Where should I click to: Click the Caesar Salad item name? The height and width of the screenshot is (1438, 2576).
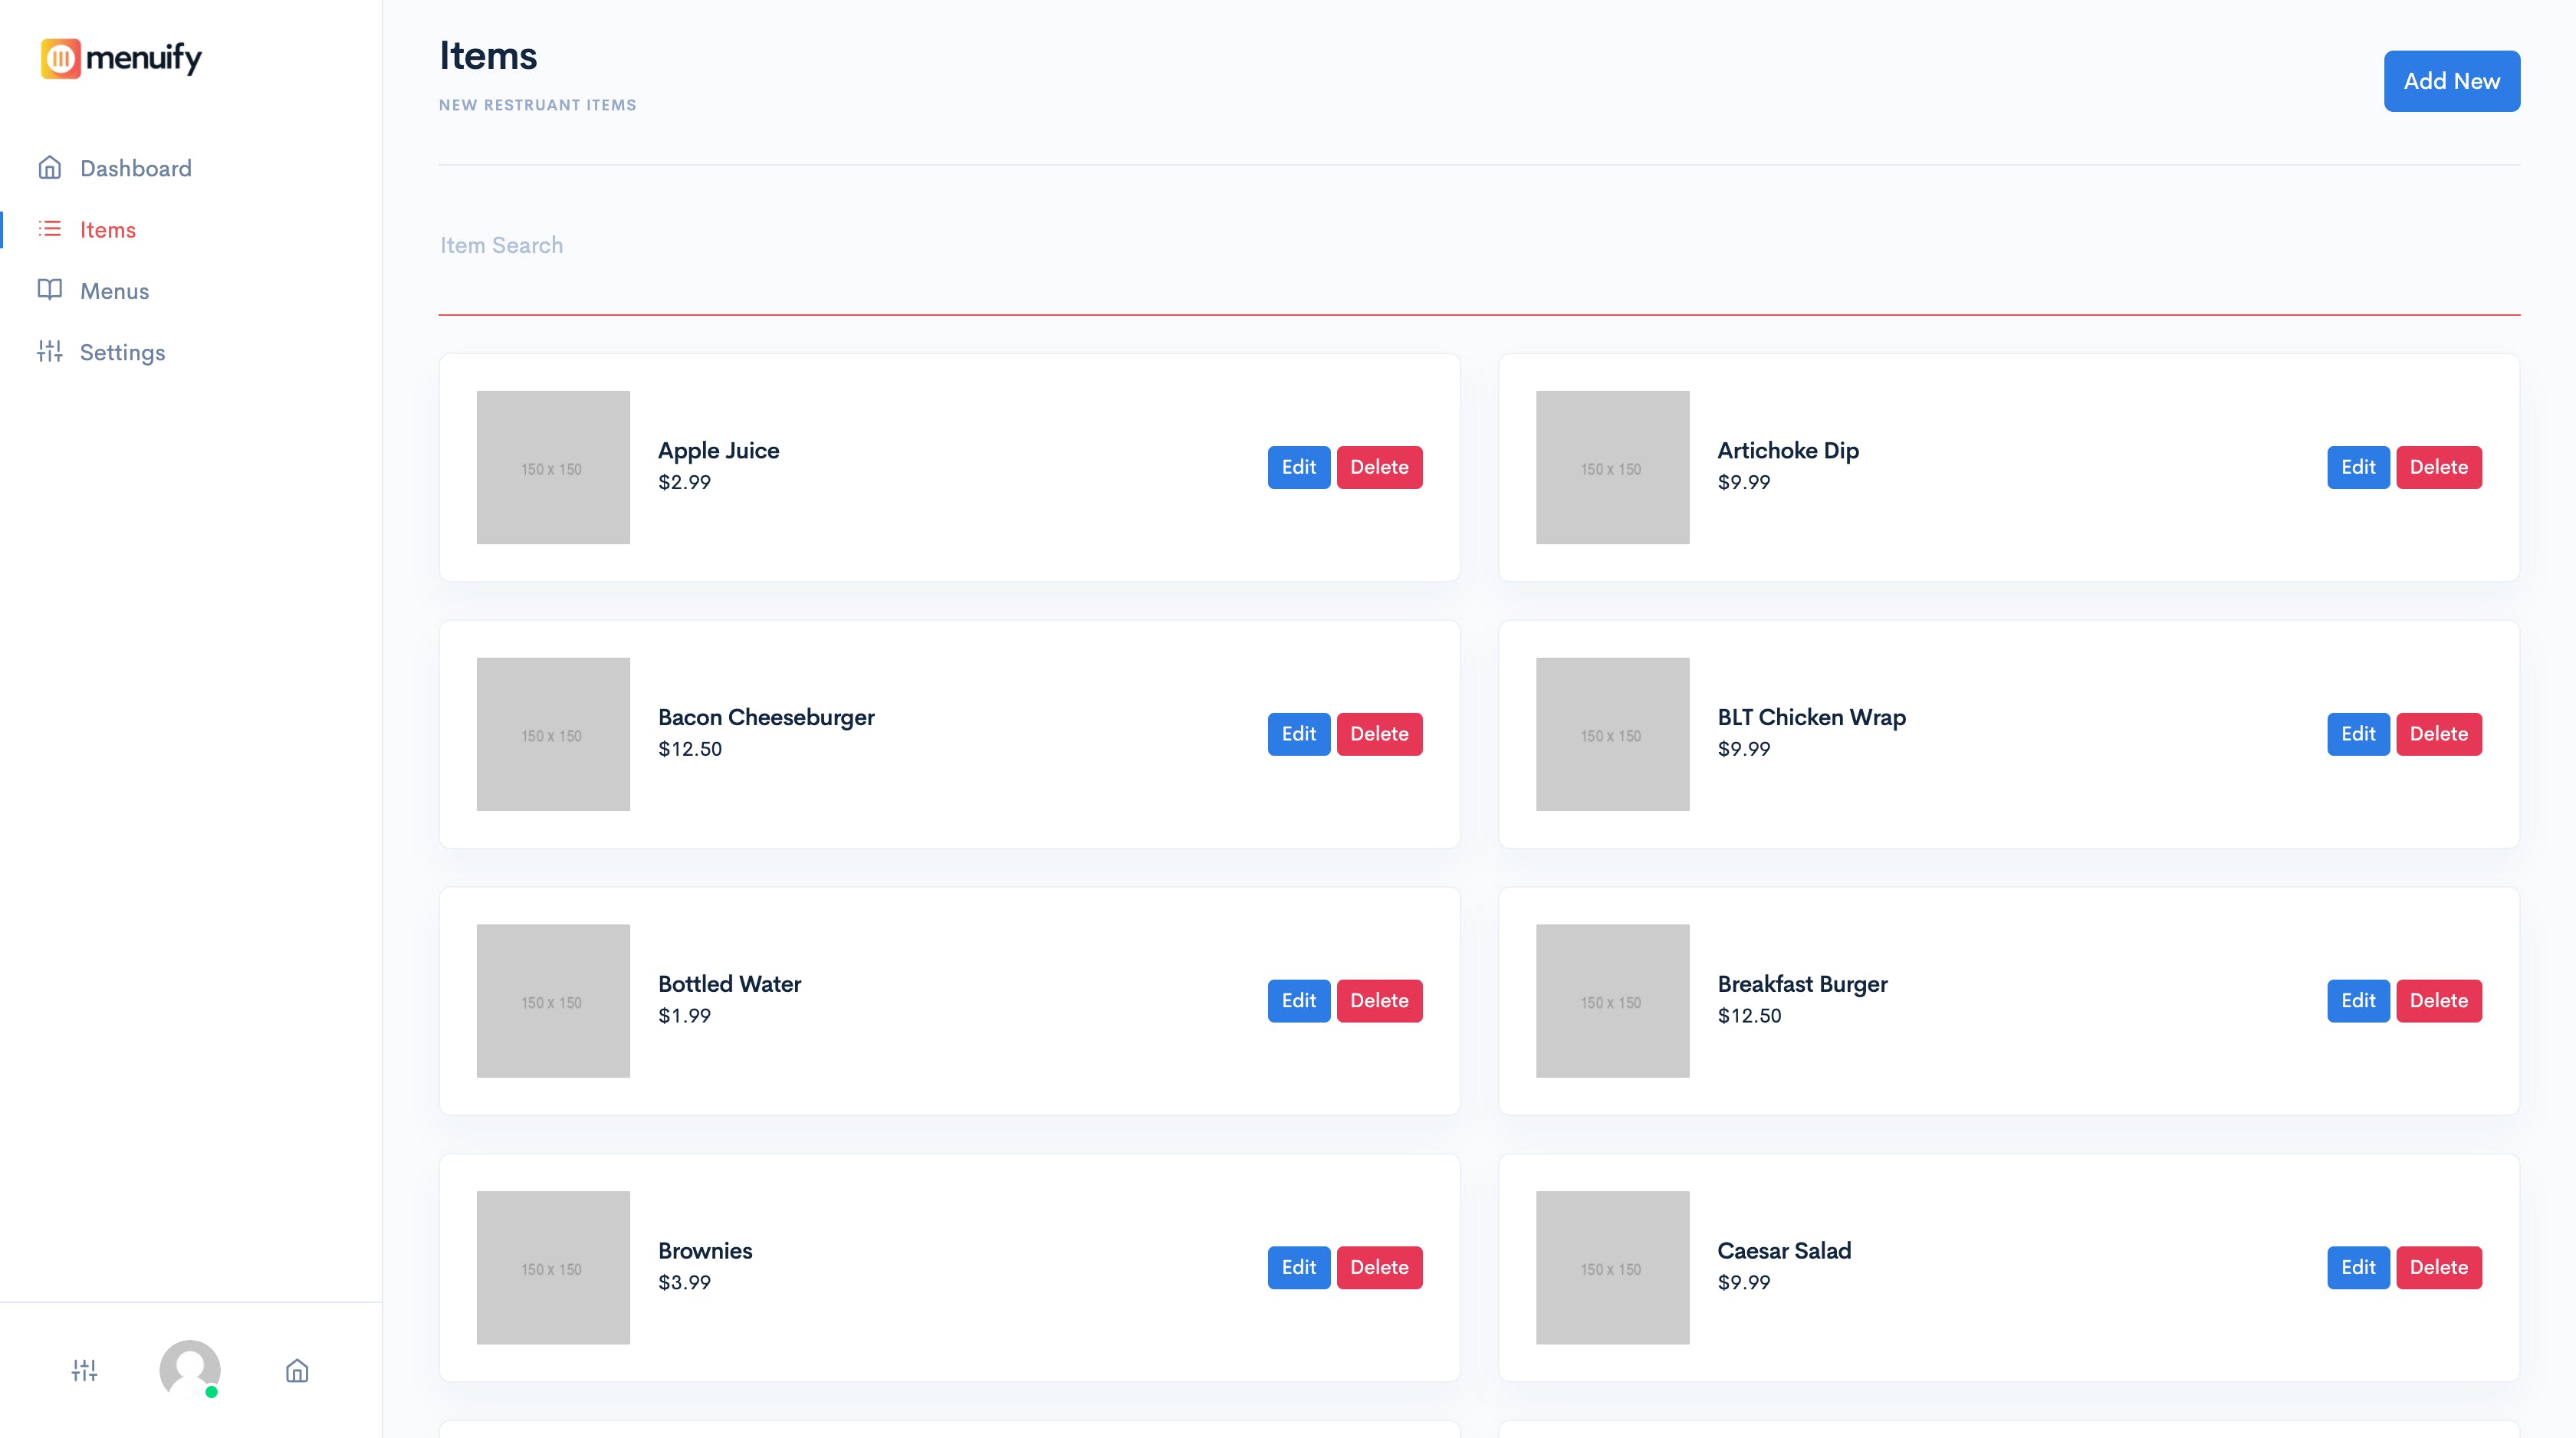pos(1784,1251)
